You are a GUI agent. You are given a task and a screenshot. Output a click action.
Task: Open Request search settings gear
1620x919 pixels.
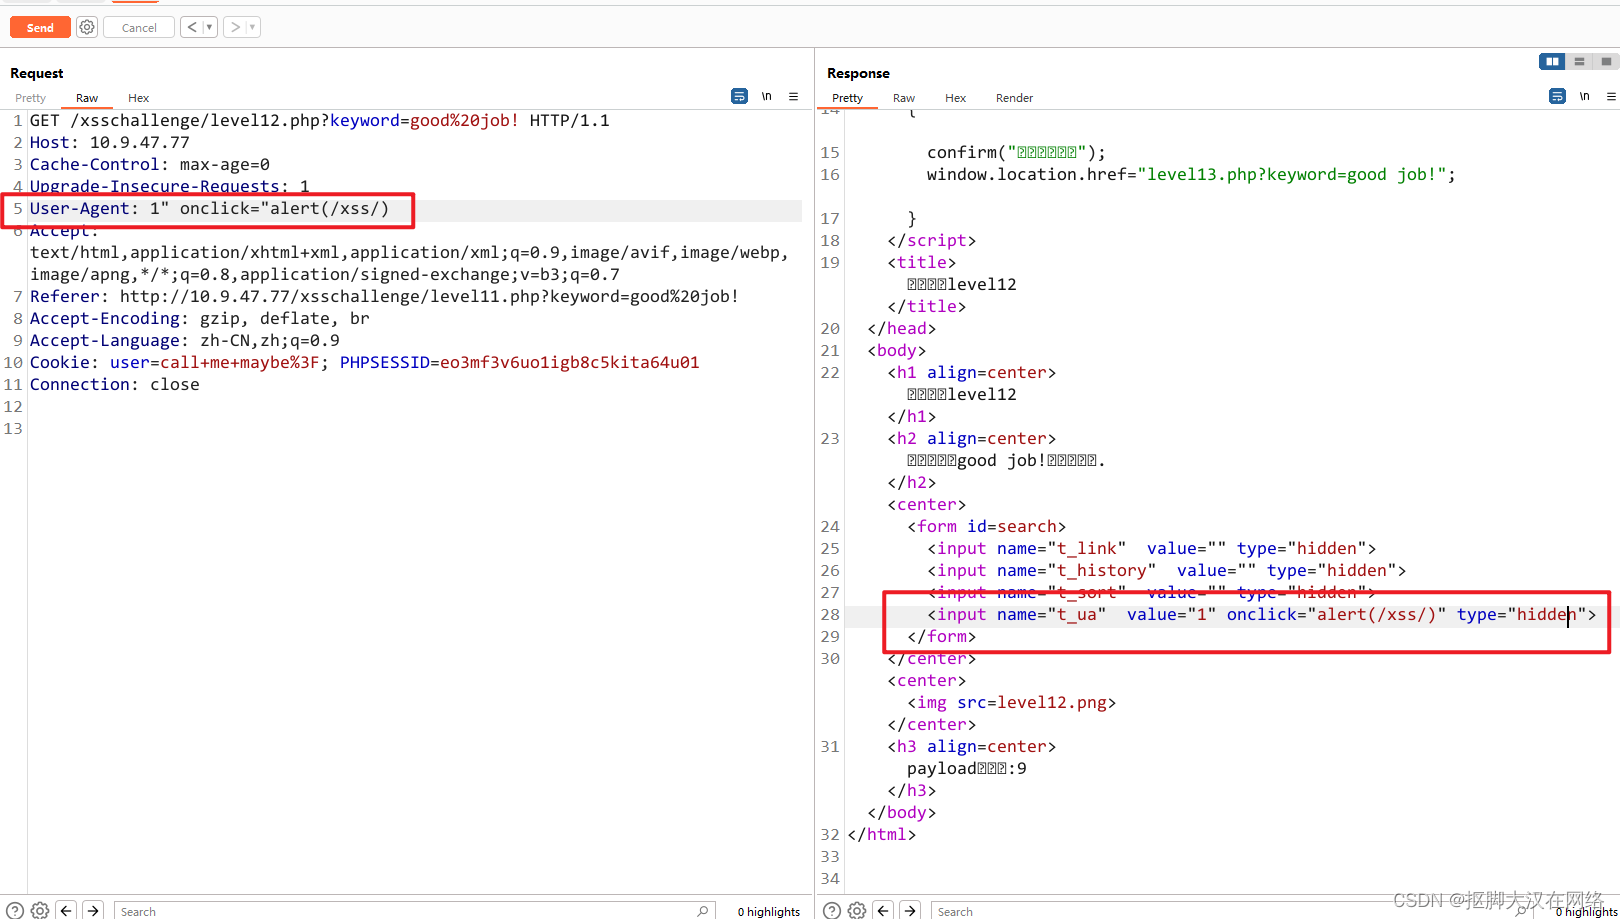pyautogui.click(x=40, y=910)
